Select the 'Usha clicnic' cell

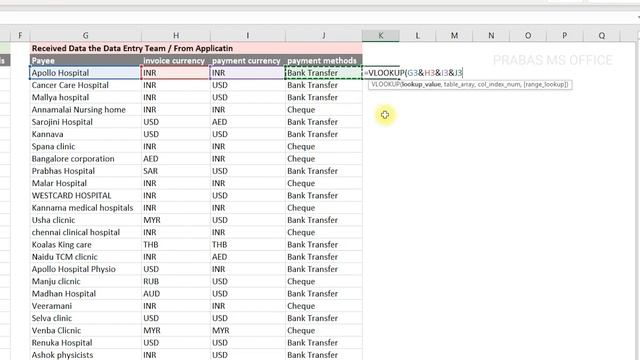click(85, 220)
